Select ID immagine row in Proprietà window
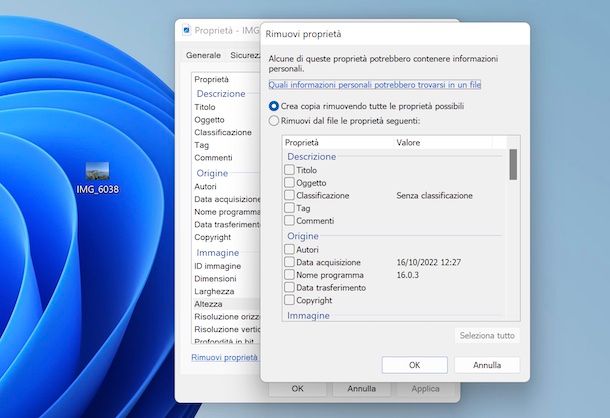Image resolution: width=610 pixels, height=418 pixels. tap(226, 266)
